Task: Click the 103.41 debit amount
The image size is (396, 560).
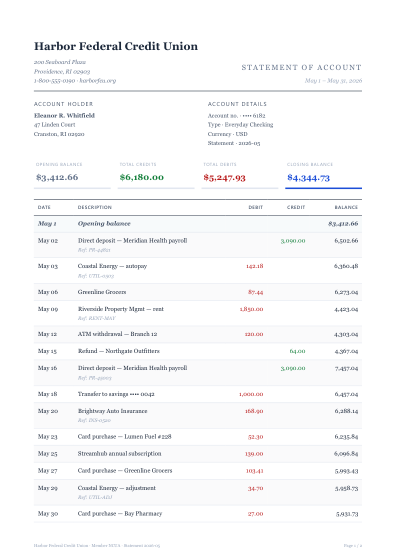Action: pos(255,471)
